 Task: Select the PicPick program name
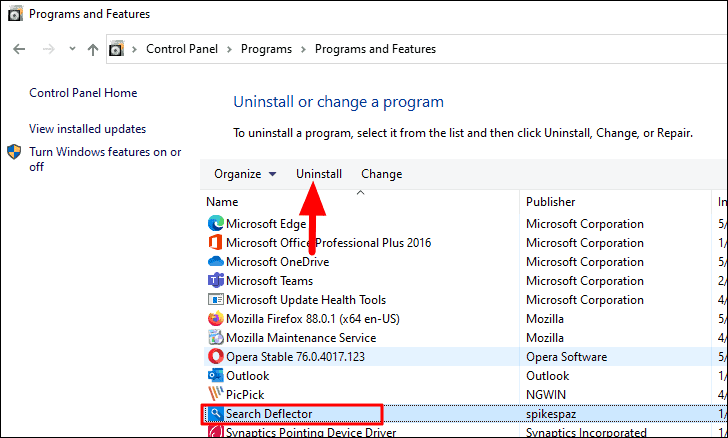(245, 395)
